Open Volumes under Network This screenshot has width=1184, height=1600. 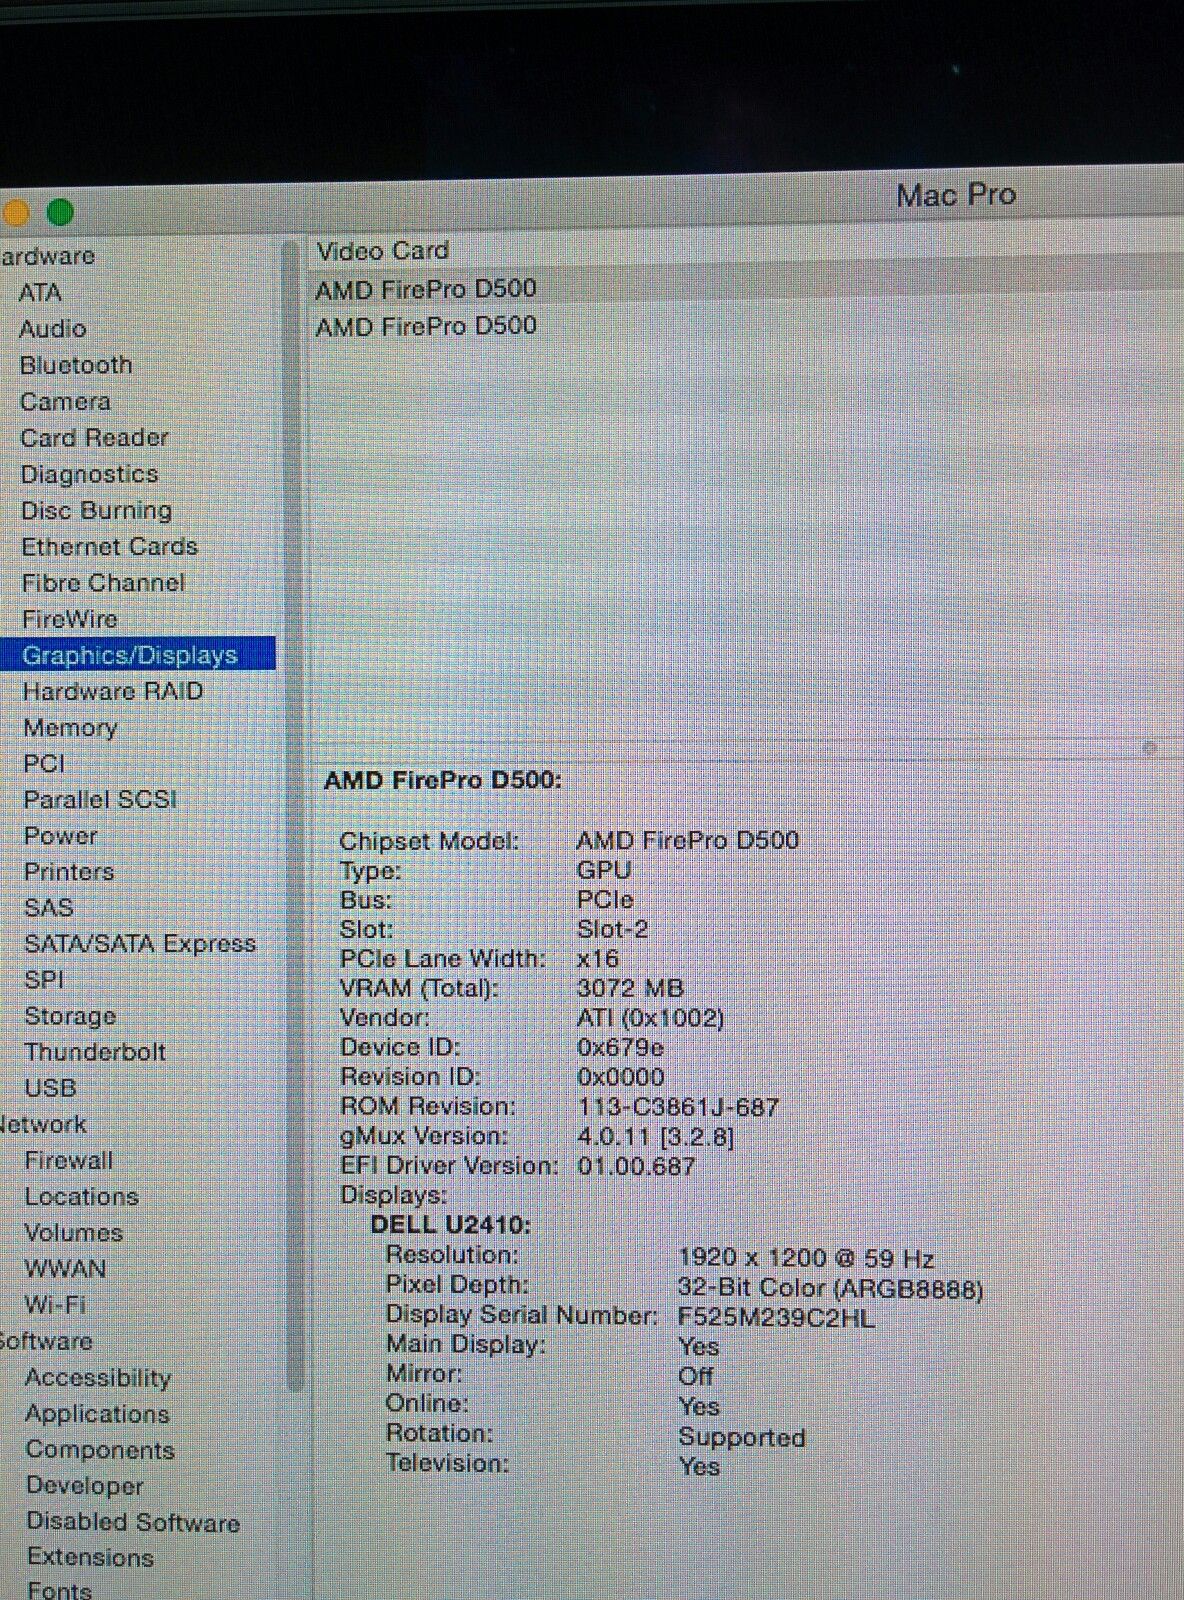pyautogui.click(x=74, y=1233)
